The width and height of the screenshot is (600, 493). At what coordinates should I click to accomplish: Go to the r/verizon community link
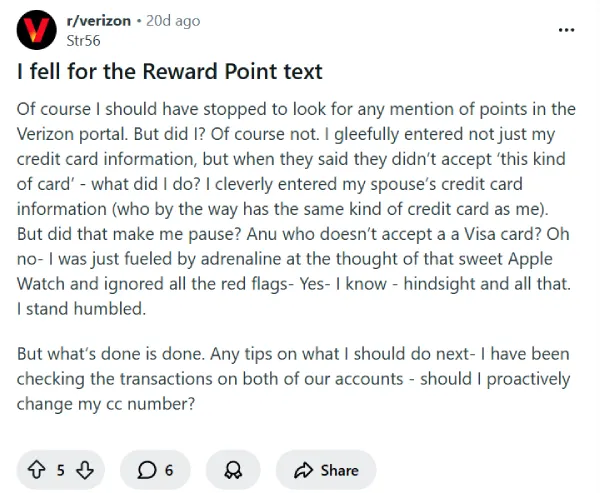click(x=101, y=21)
